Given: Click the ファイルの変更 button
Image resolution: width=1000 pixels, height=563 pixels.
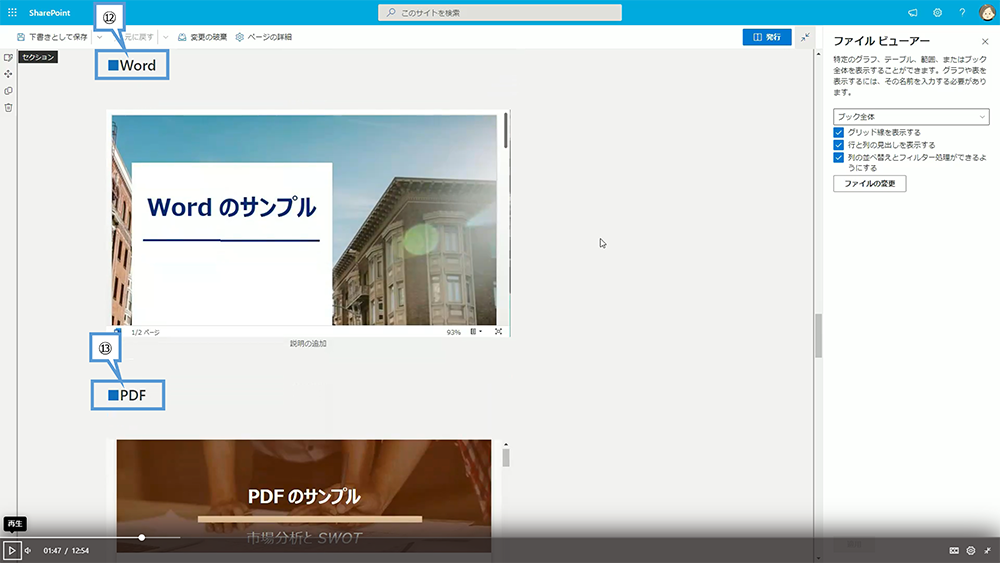Looking at the screenshot, I should pyautogui.click(x=869, y=184).
